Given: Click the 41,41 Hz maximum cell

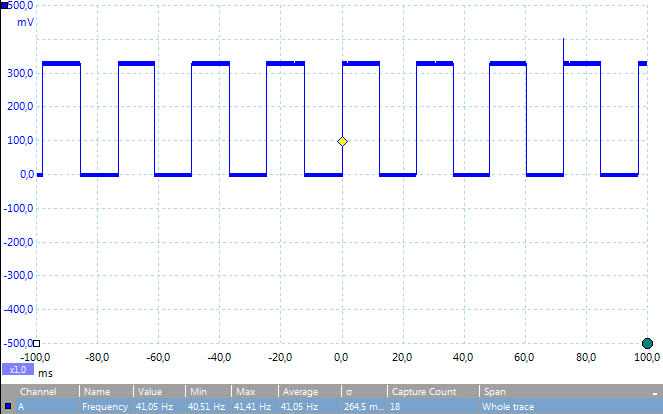Looking at the screenshot, I should coord(252,406).
